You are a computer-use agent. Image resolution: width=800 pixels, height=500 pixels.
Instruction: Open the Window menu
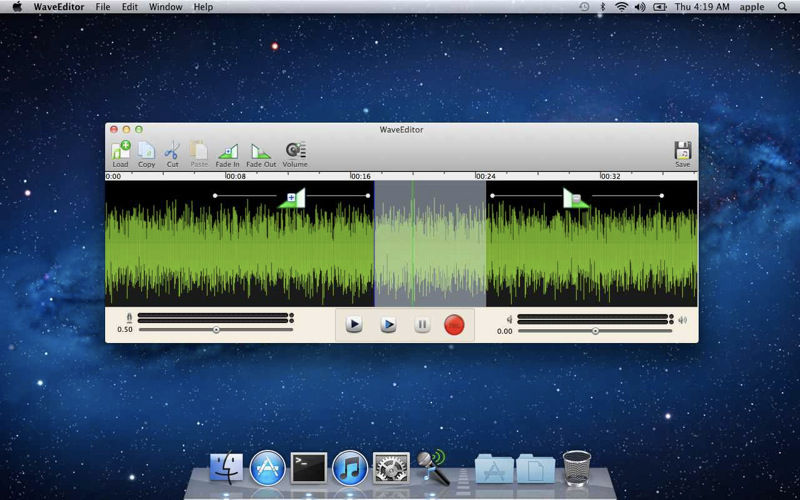166,7
